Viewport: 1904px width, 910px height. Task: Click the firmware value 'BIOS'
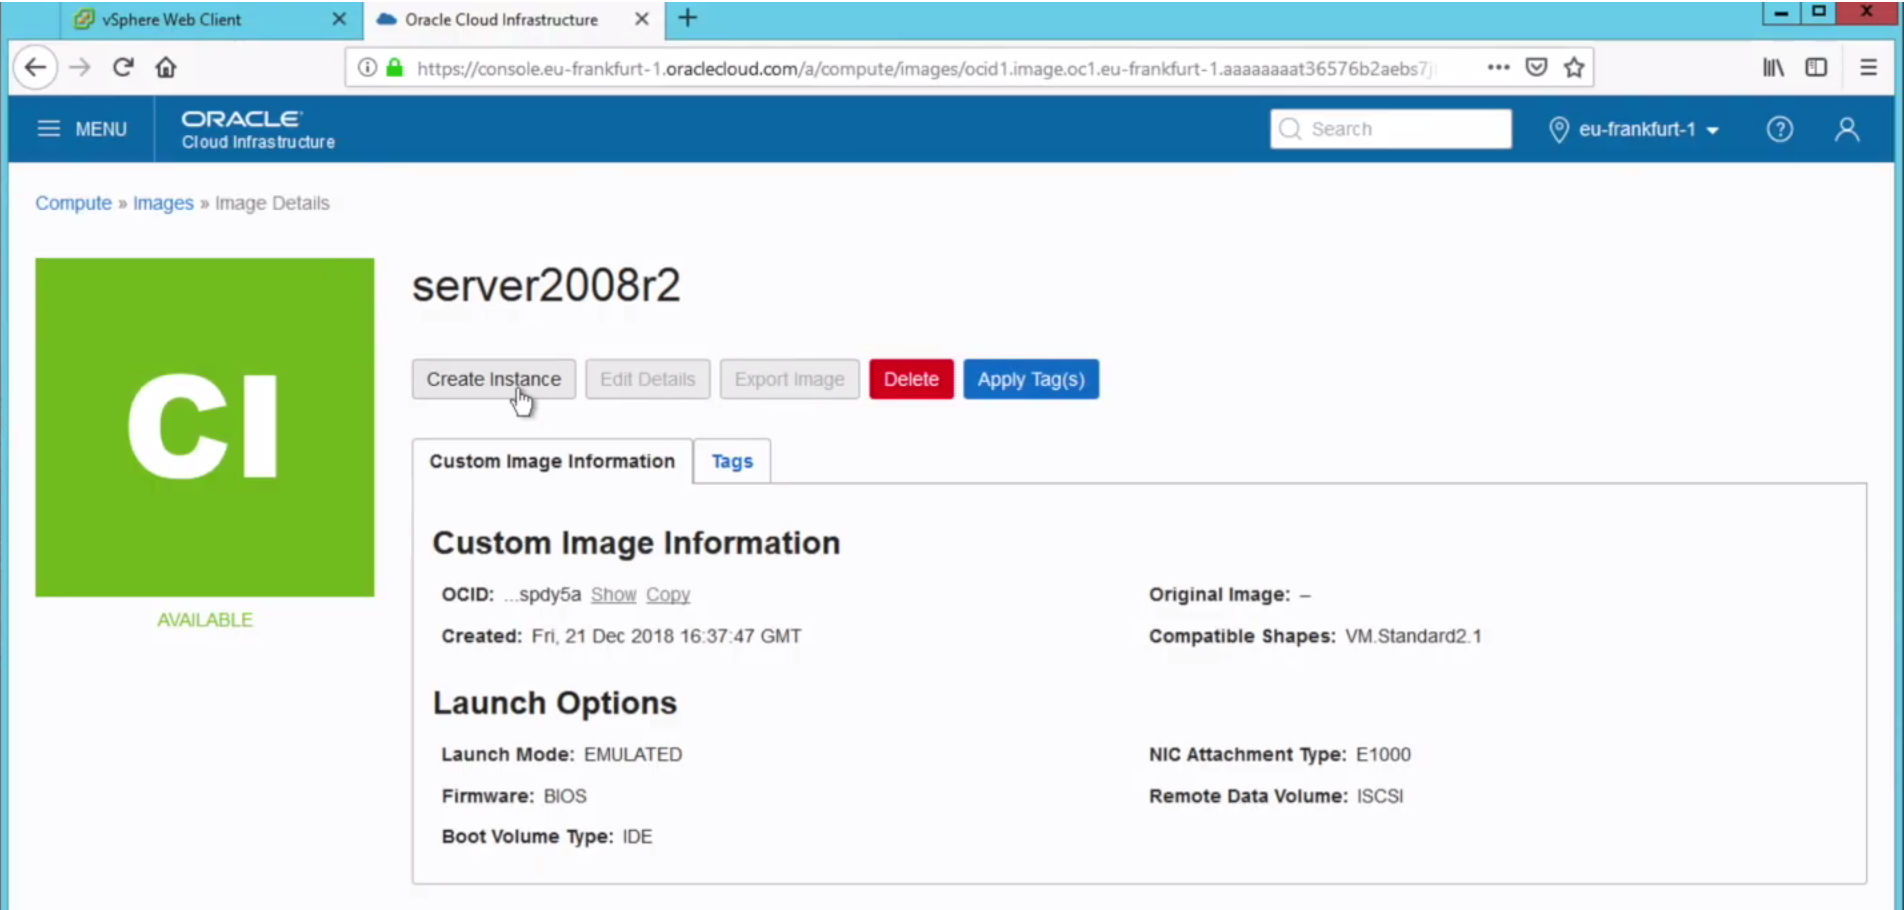565,796
